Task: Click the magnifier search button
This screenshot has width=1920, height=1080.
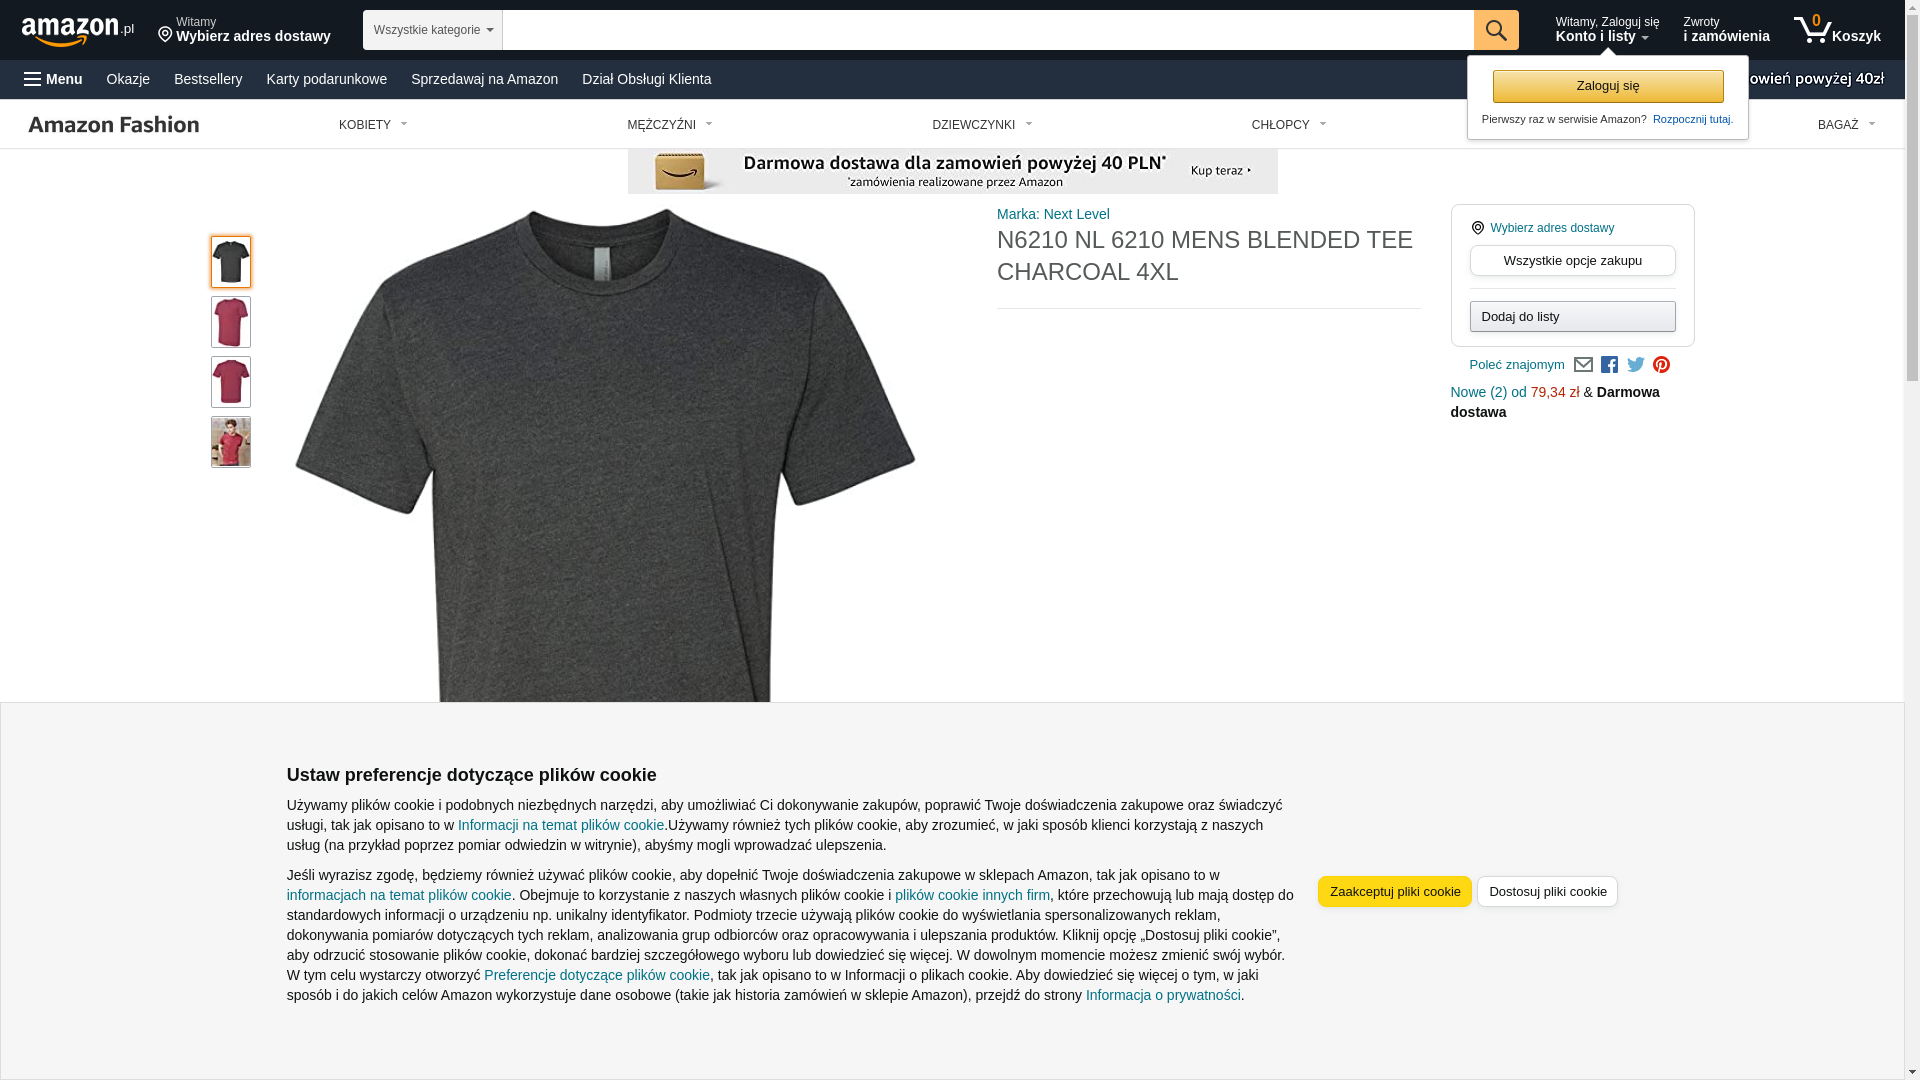Action: coord(1496,30)
